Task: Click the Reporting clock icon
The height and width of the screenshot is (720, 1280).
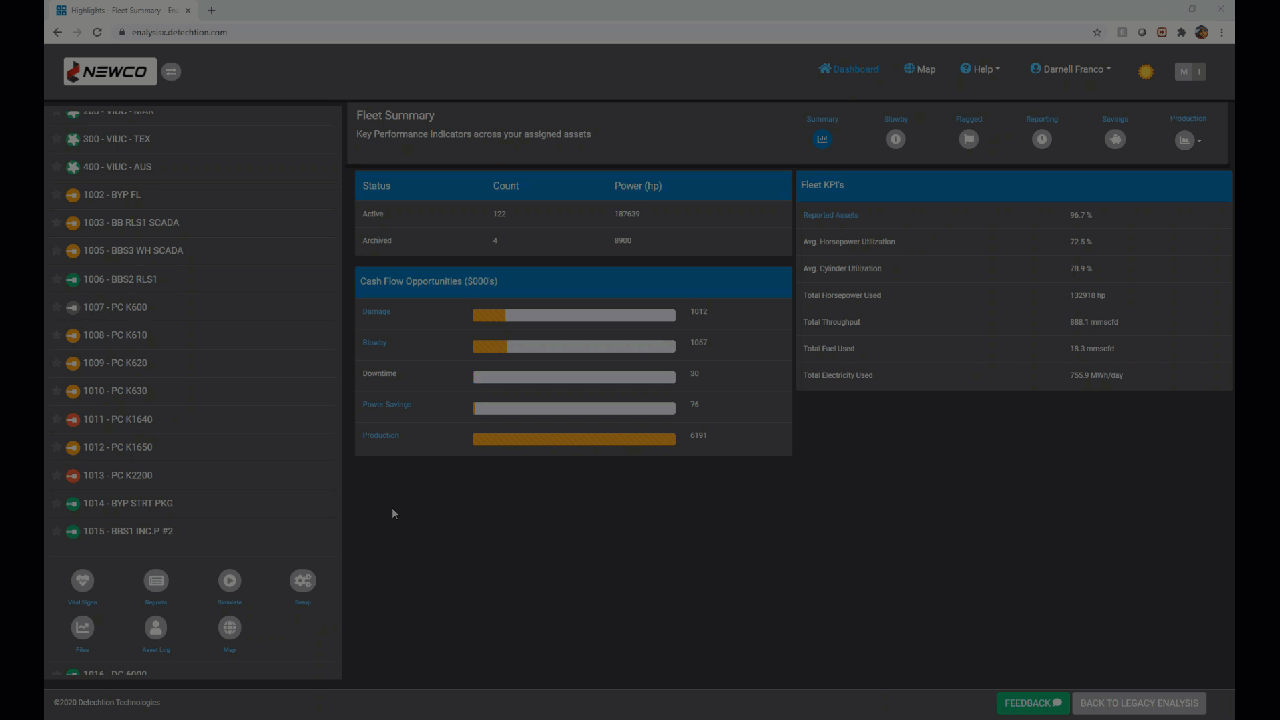Action: point(1042,139)
